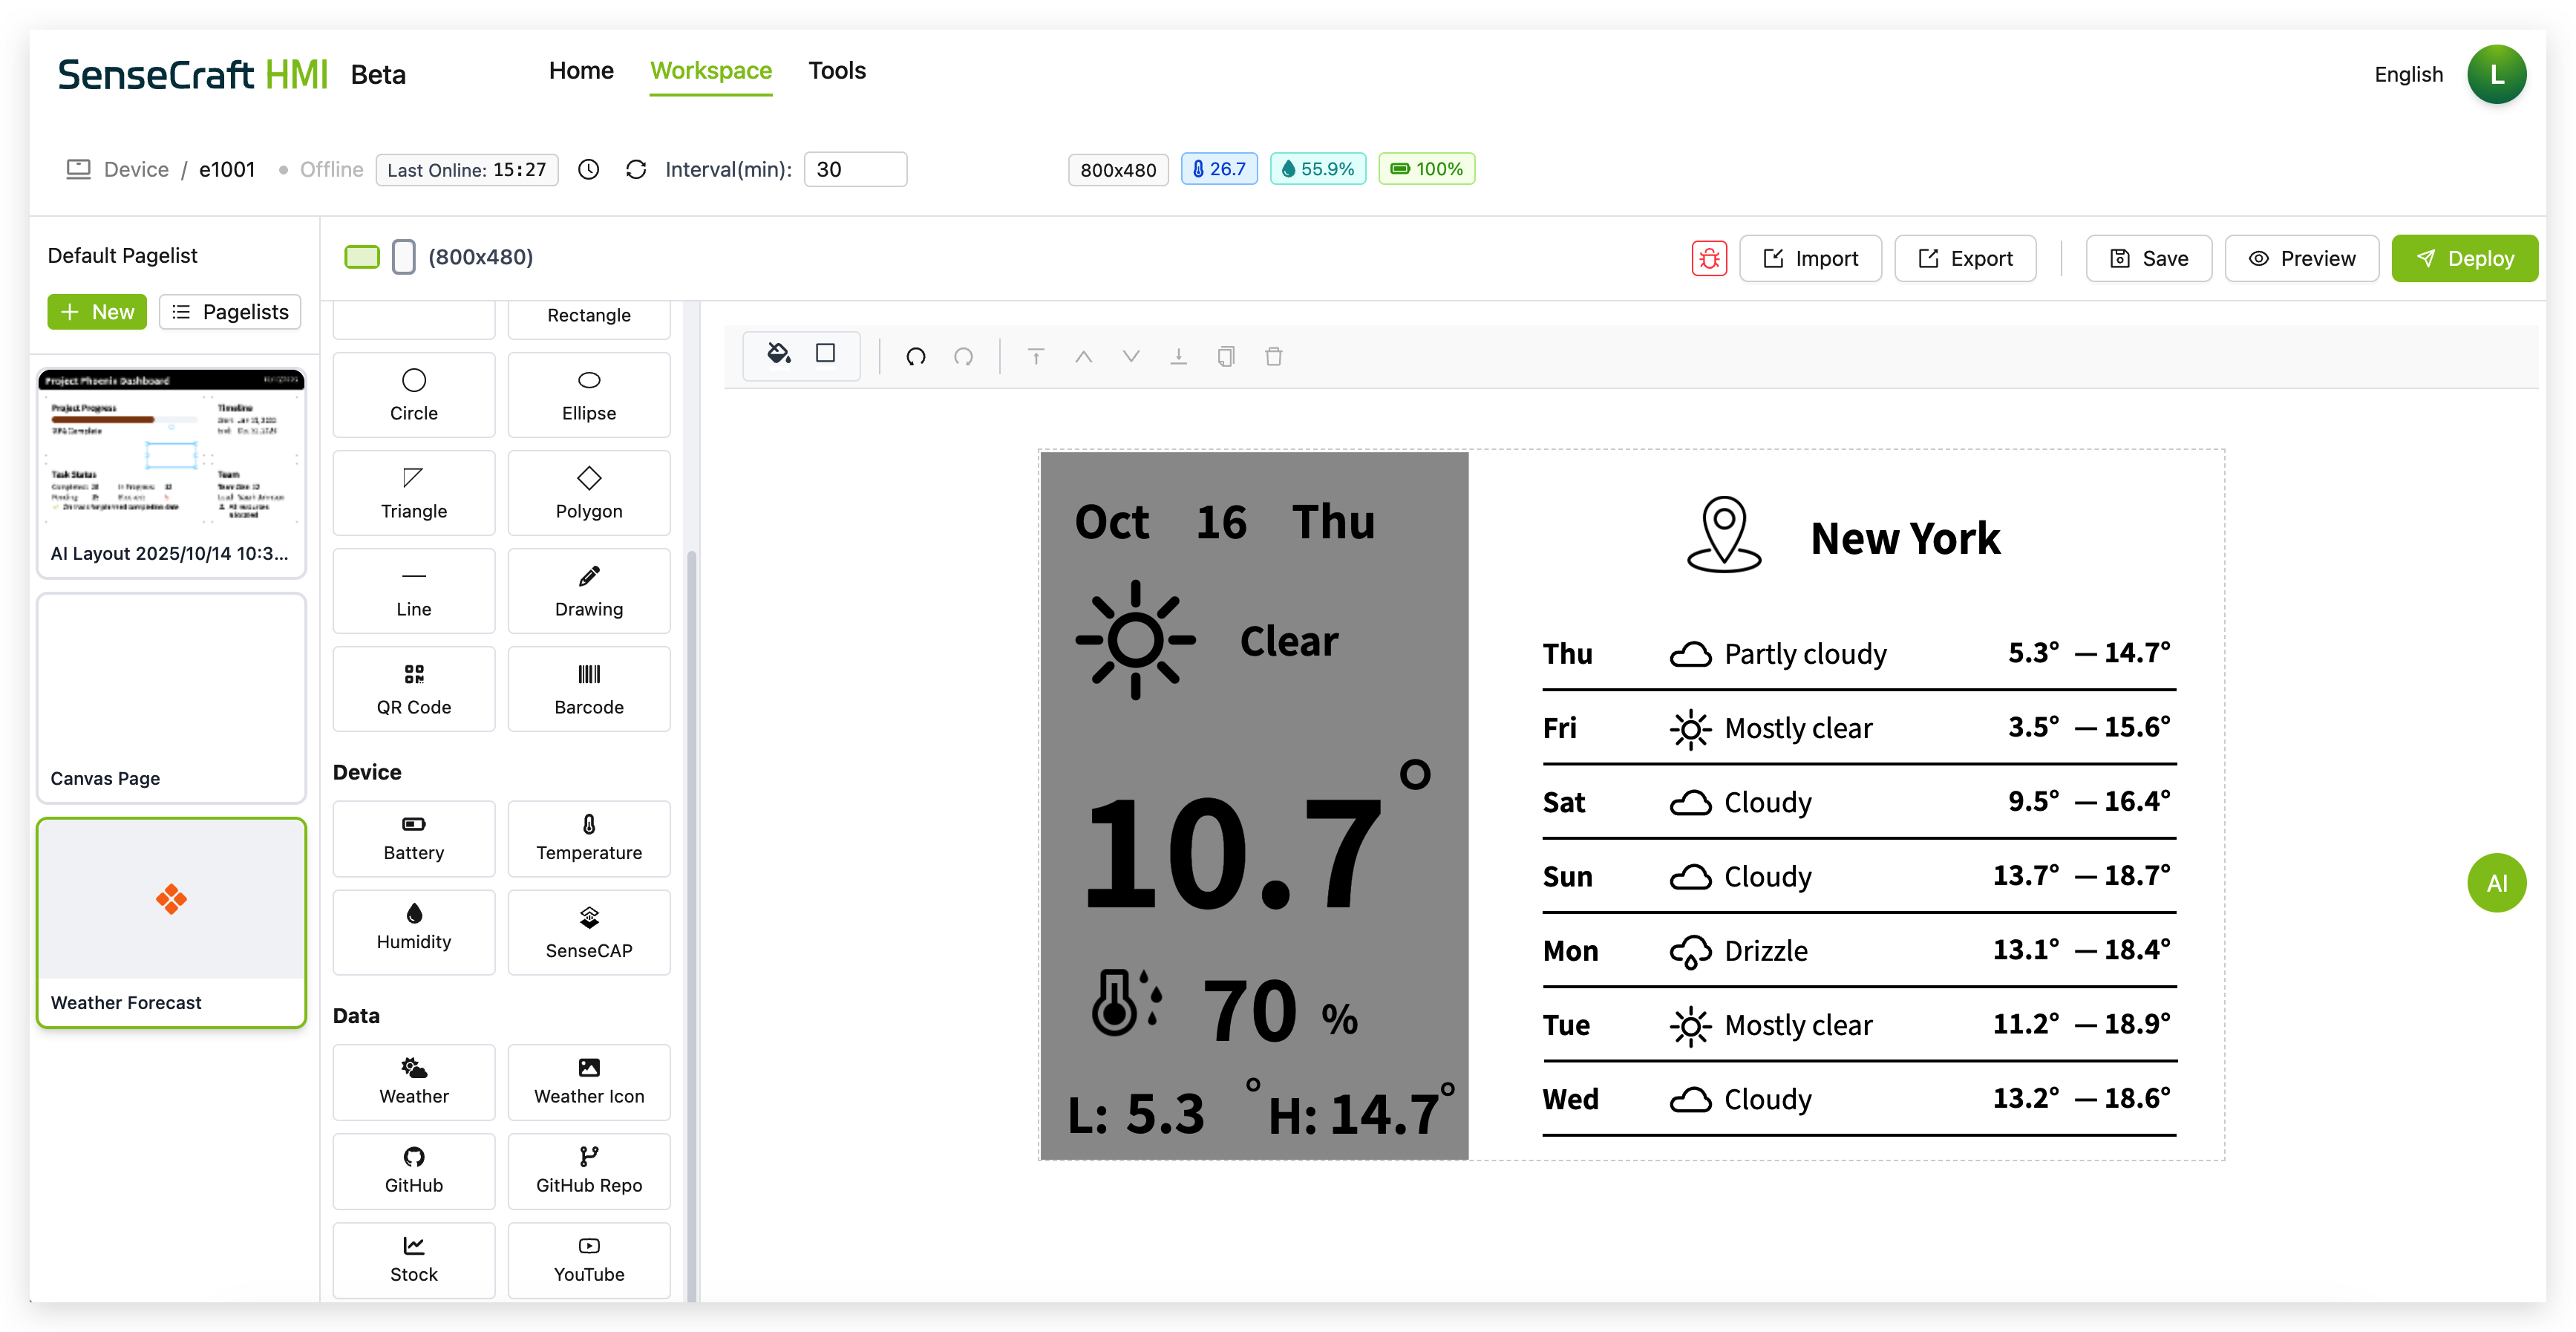The image size is (2576, 1332).
Task: Add a QR Code widget
Action: [x=413, y=689]
